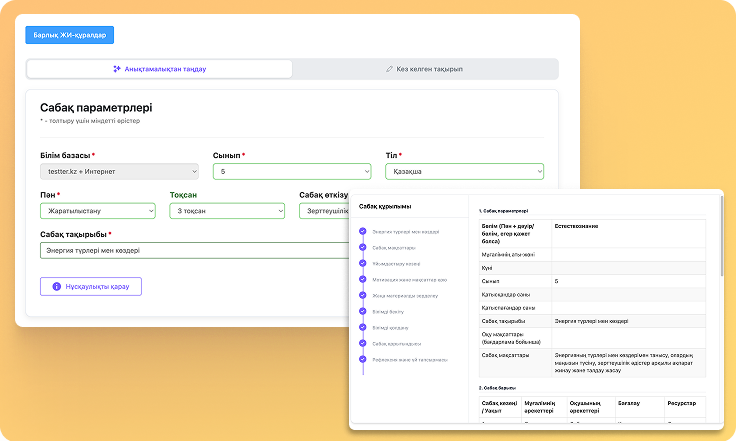738x441 pixels.
Task: Select the Білімді бекіту step
Action: [388, 312]
